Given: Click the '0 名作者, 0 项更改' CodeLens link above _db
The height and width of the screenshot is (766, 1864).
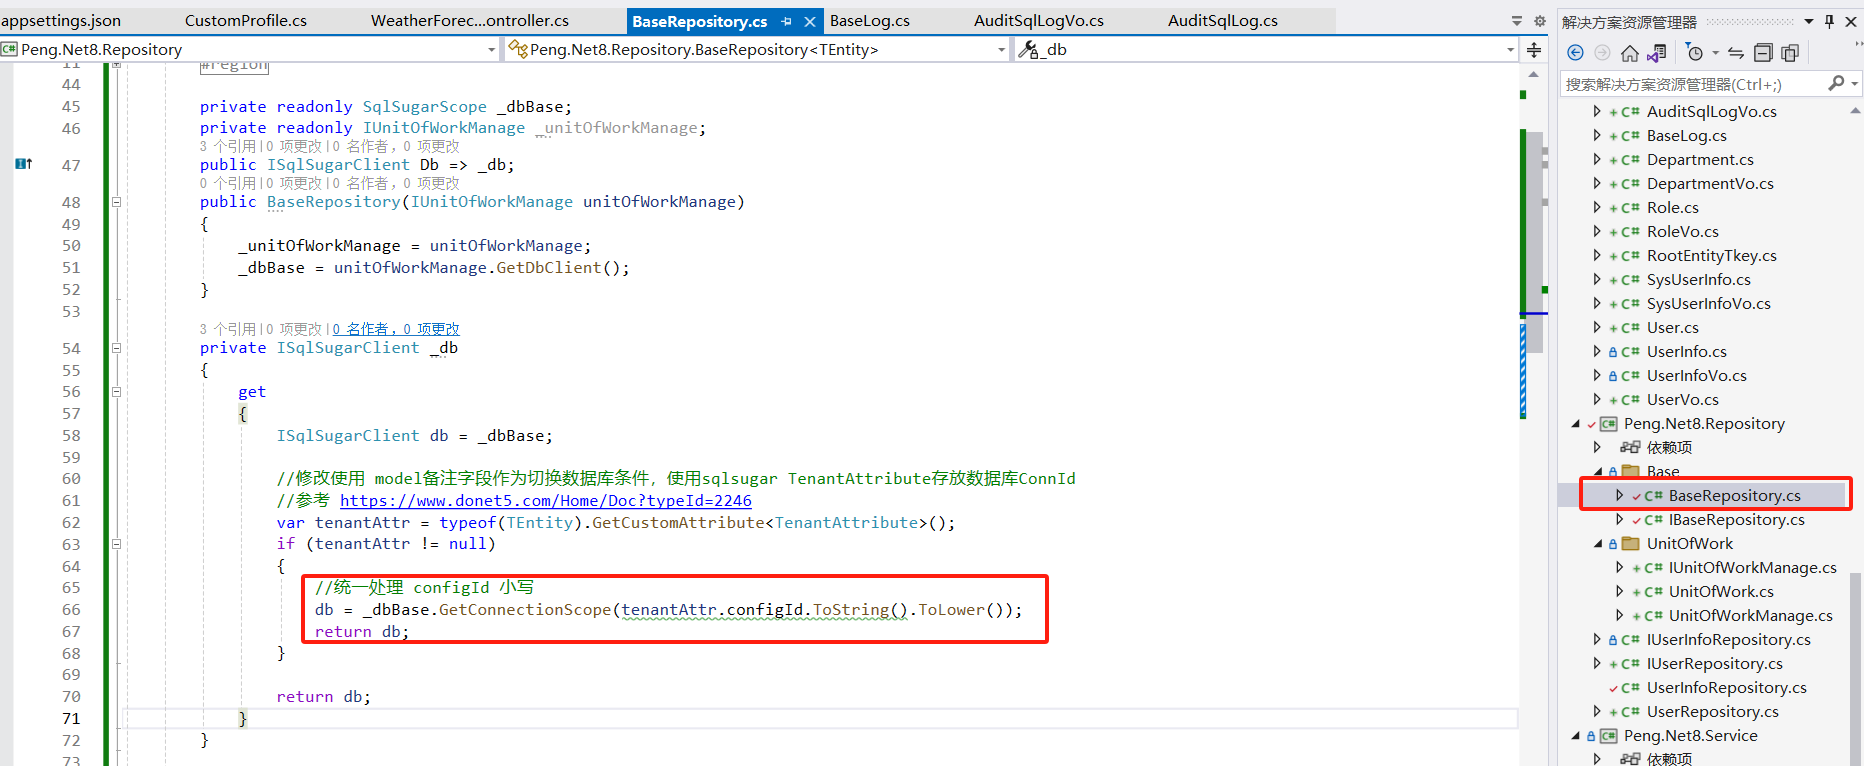Looking at the screenshot, I should pyautogui.click(x=396, y=329).
